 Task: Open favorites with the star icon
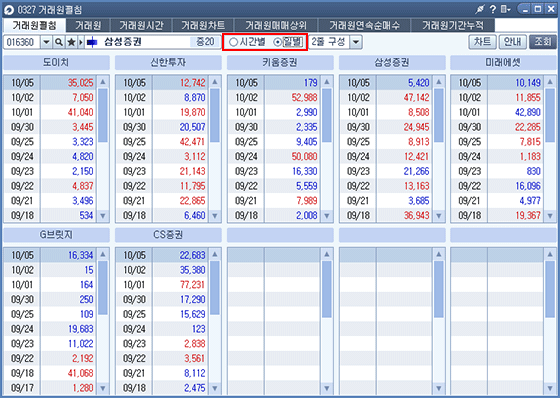click(x=71, y=42)
